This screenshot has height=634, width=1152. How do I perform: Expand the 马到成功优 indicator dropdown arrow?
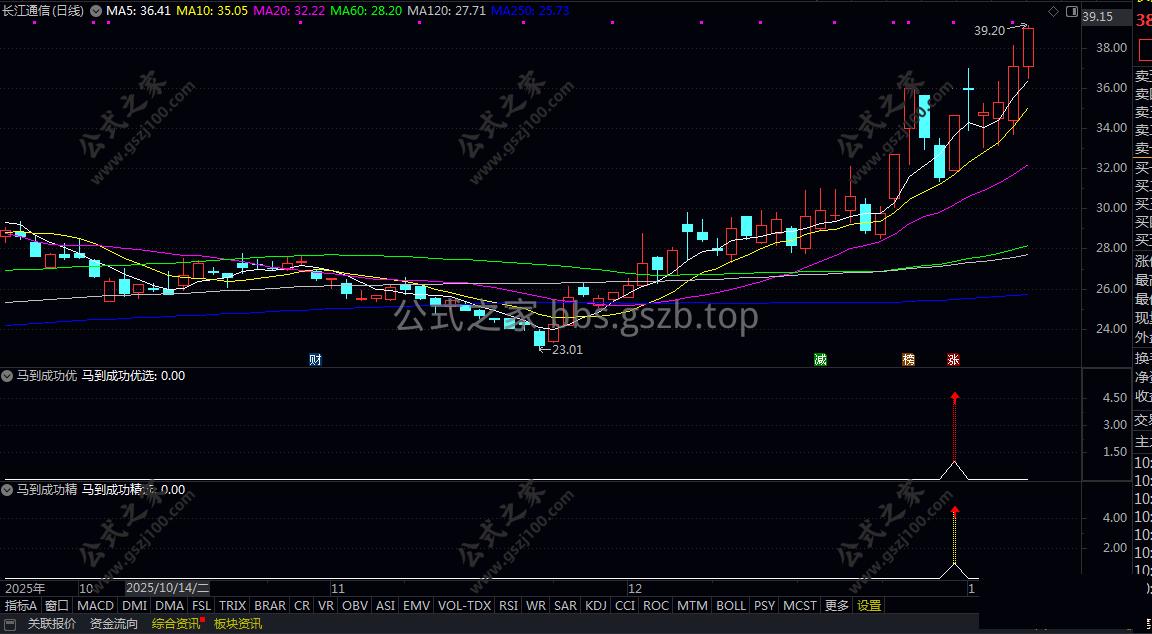[8, 375]
